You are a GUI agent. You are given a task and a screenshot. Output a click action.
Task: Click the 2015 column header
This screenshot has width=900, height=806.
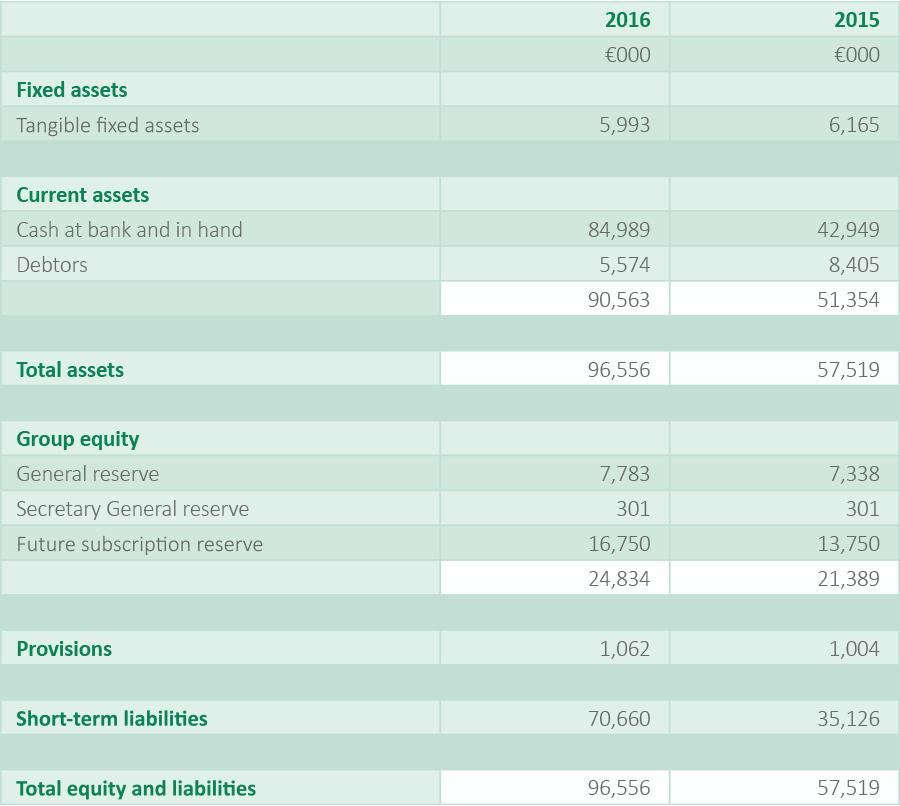(x=857, y=20)
